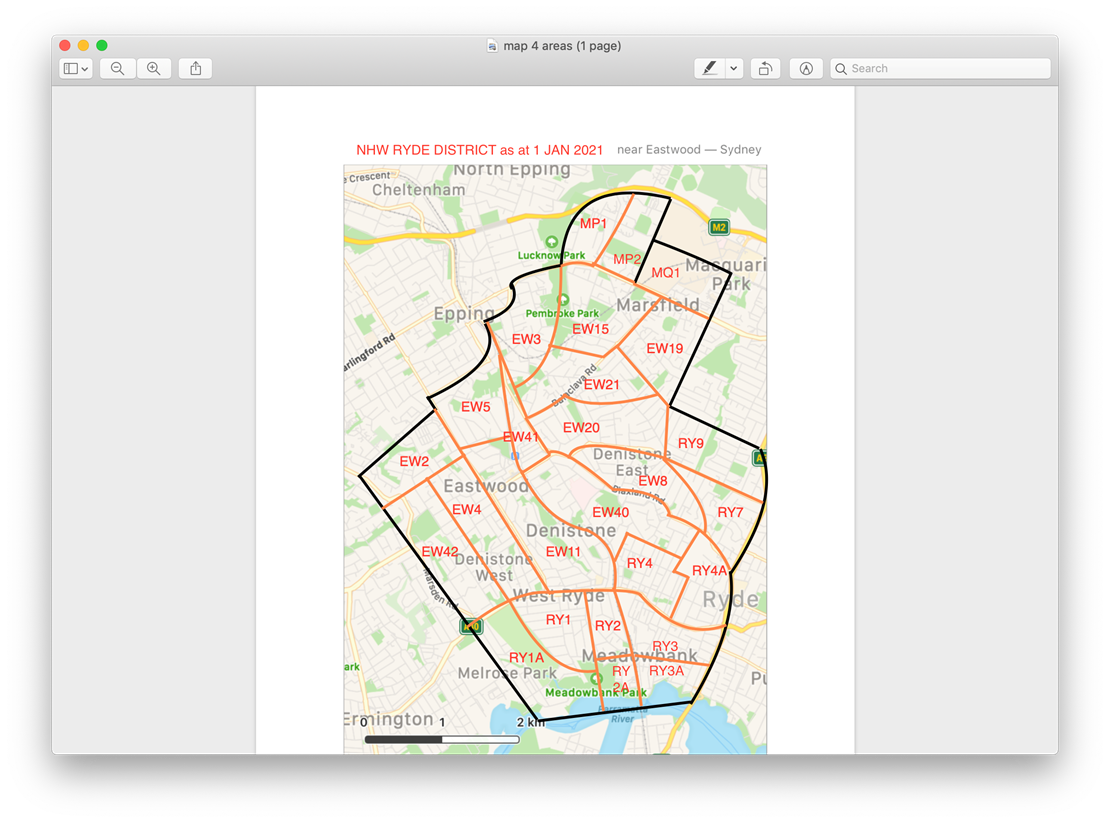Select the Highlight pen tool in the toolbar
This screenshot has height=823, width=1110.
coord(712,68)
